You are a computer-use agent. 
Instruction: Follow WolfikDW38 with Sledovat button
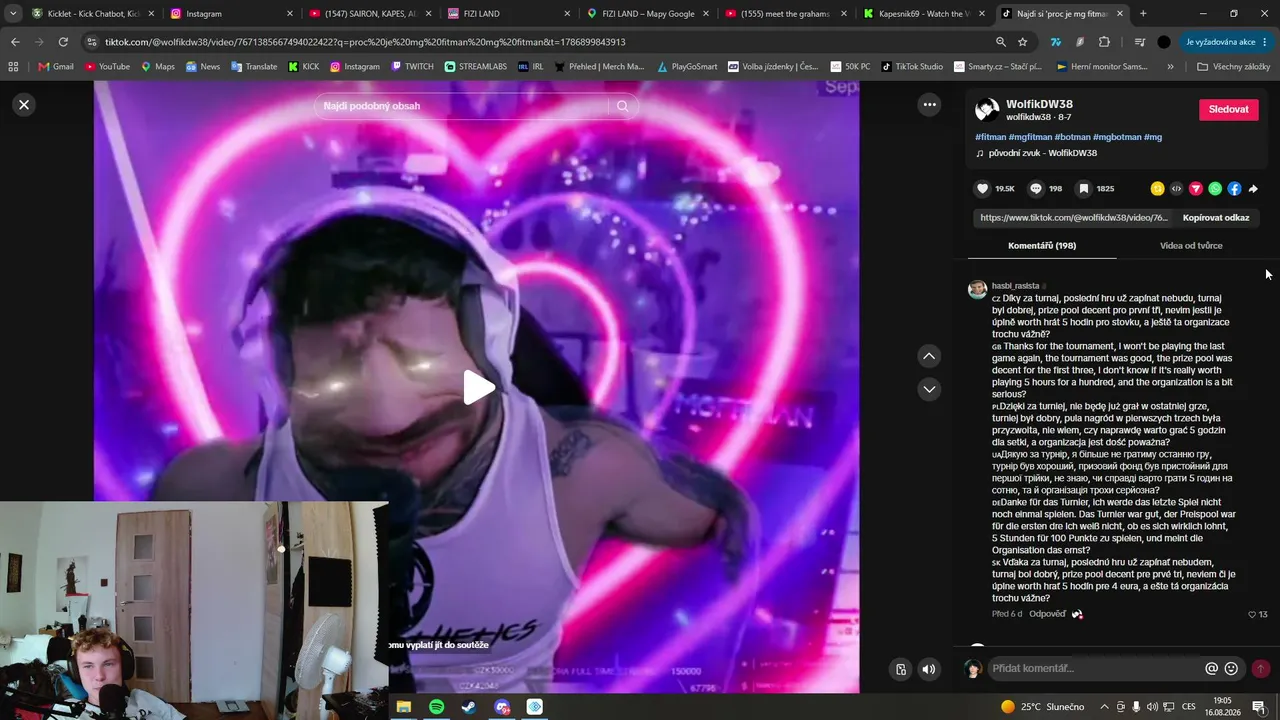pyautogui.click(x=1228, y=109)
